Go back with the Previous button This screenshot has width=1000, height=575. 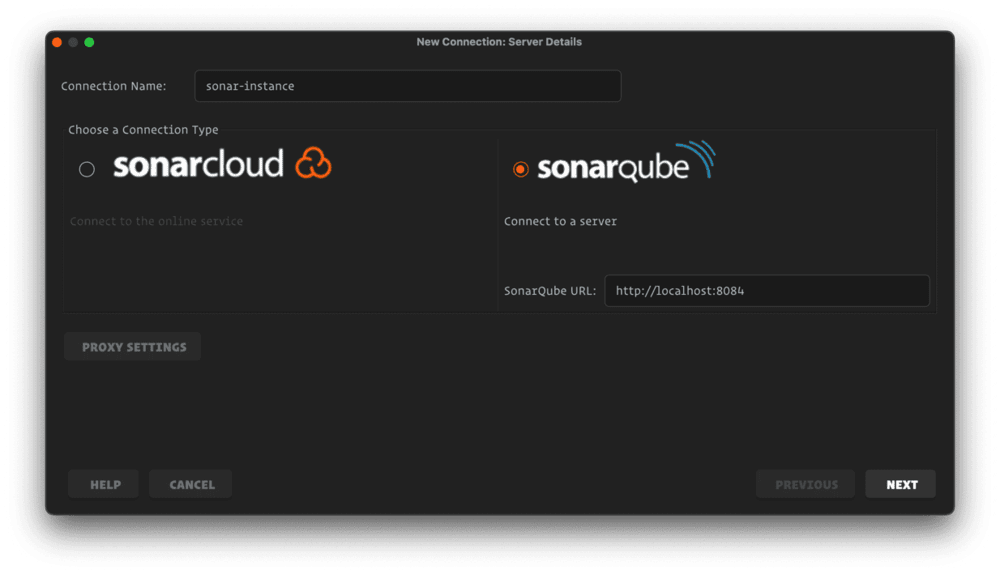(x=805, y=485)
